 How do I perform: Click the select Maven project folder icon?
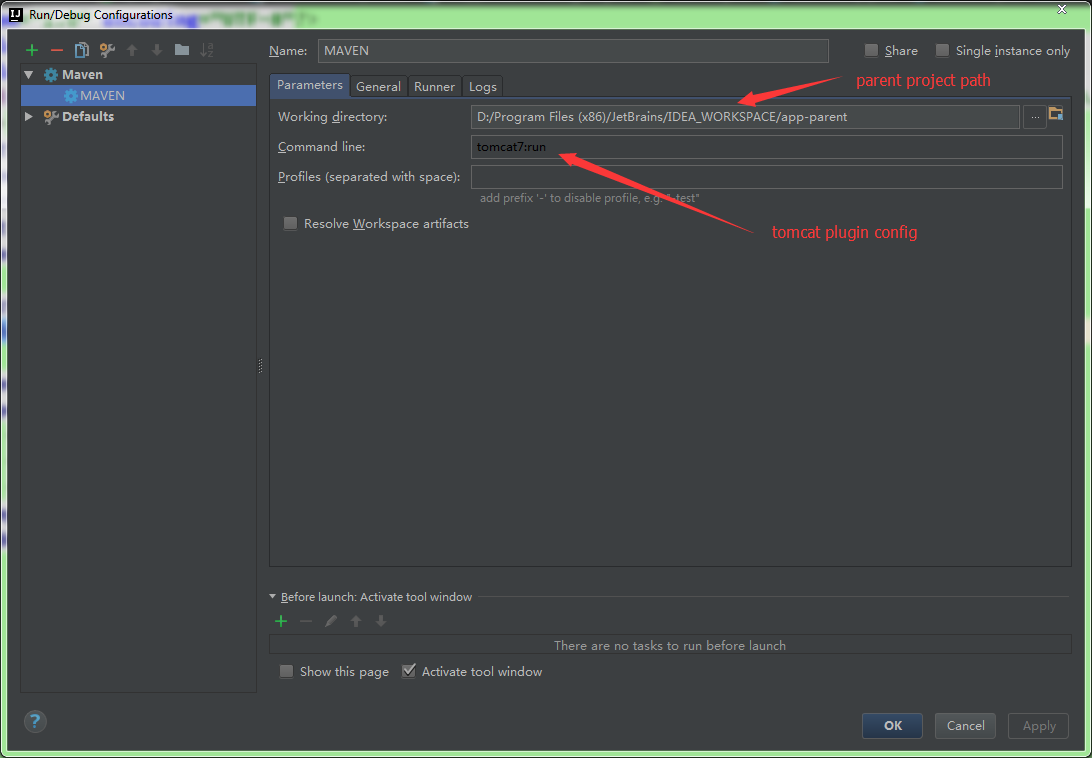(x=1056, y=114)
